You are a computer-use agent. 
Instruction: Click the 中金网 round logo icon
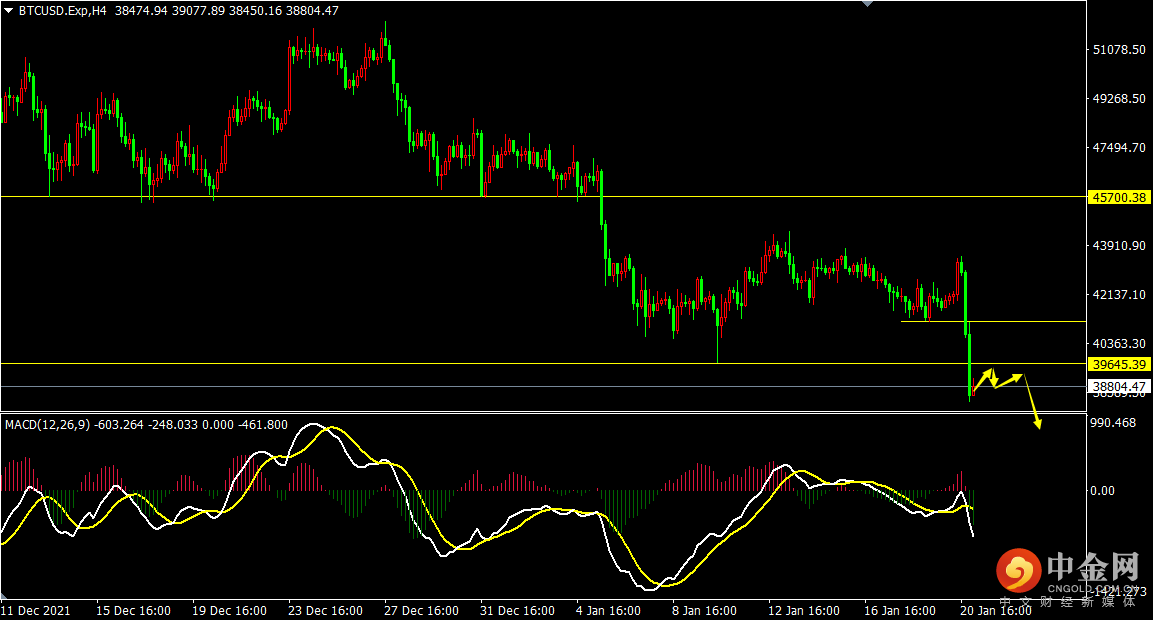pyautogui.click(x=1017, y=572)
